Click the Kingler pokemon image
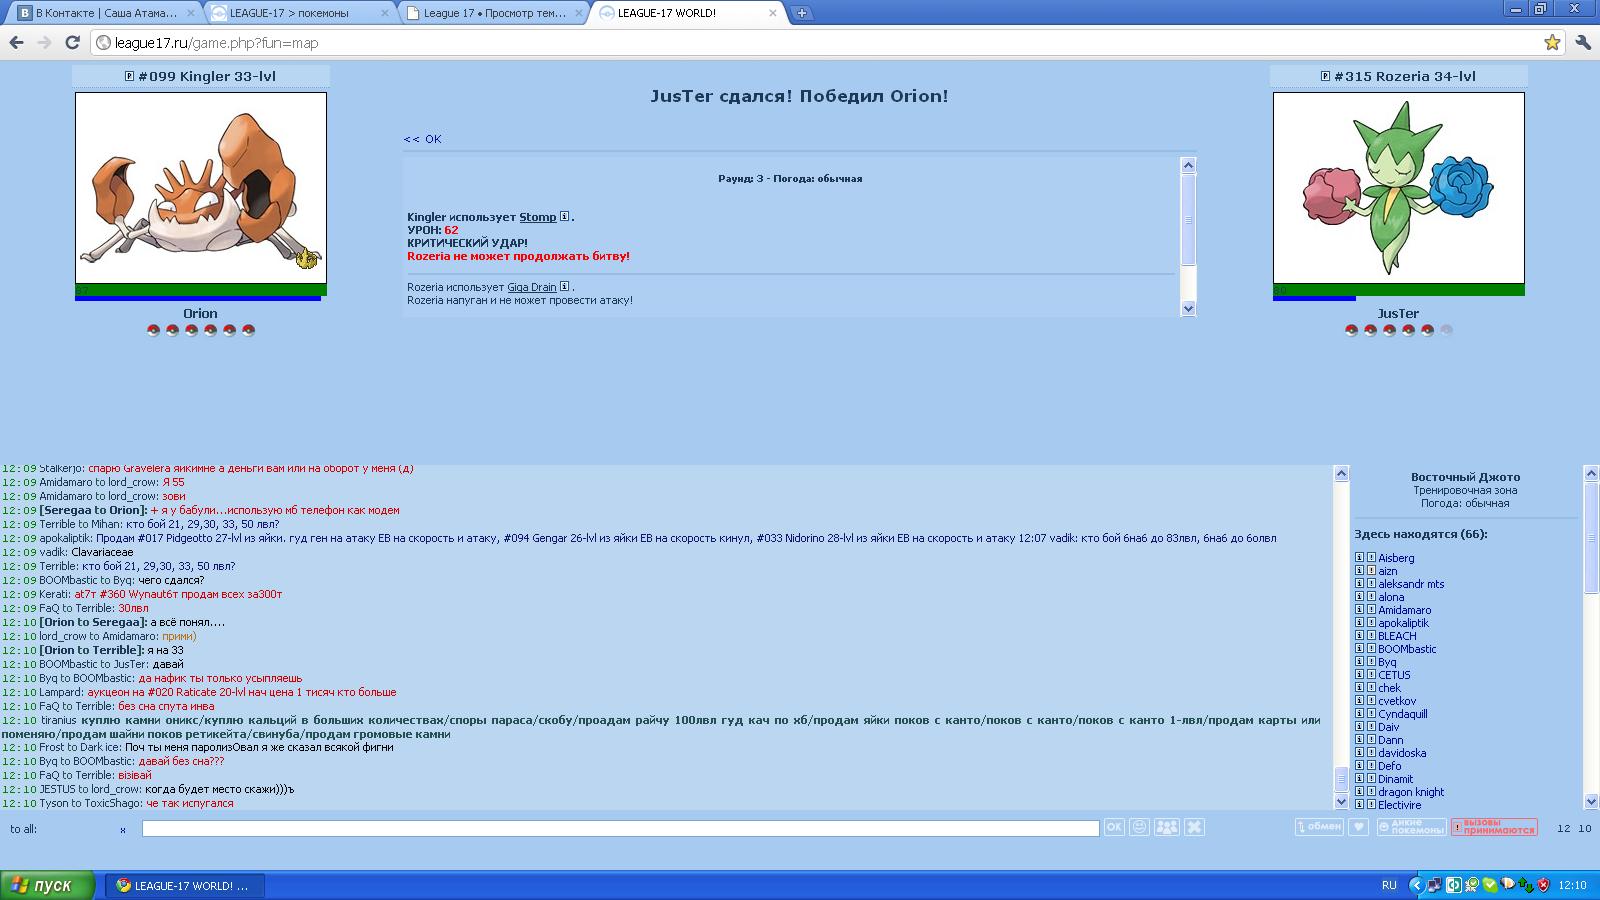This screenshot has width=1600, height=900. point(201,188)
